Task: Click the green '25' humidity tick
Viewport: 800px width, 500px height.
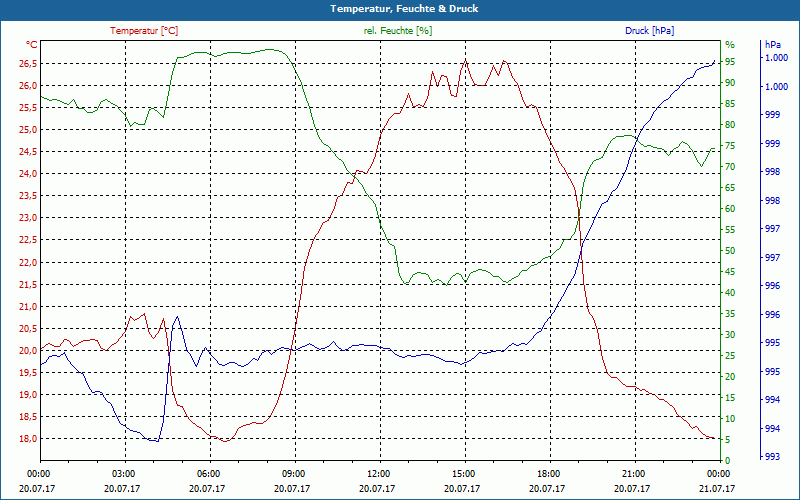Action: [x=730, y=356]
